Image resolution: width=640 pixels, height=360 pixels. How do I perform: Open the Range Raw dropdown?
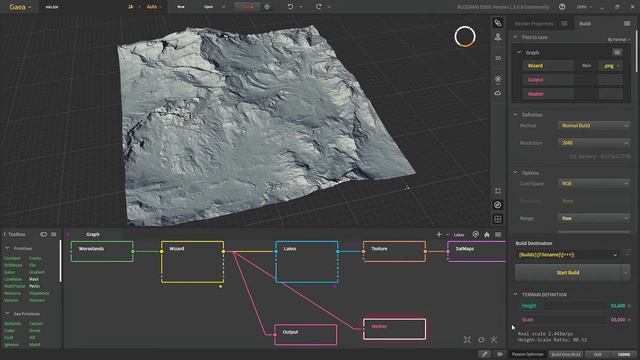(x=594, y=218)
